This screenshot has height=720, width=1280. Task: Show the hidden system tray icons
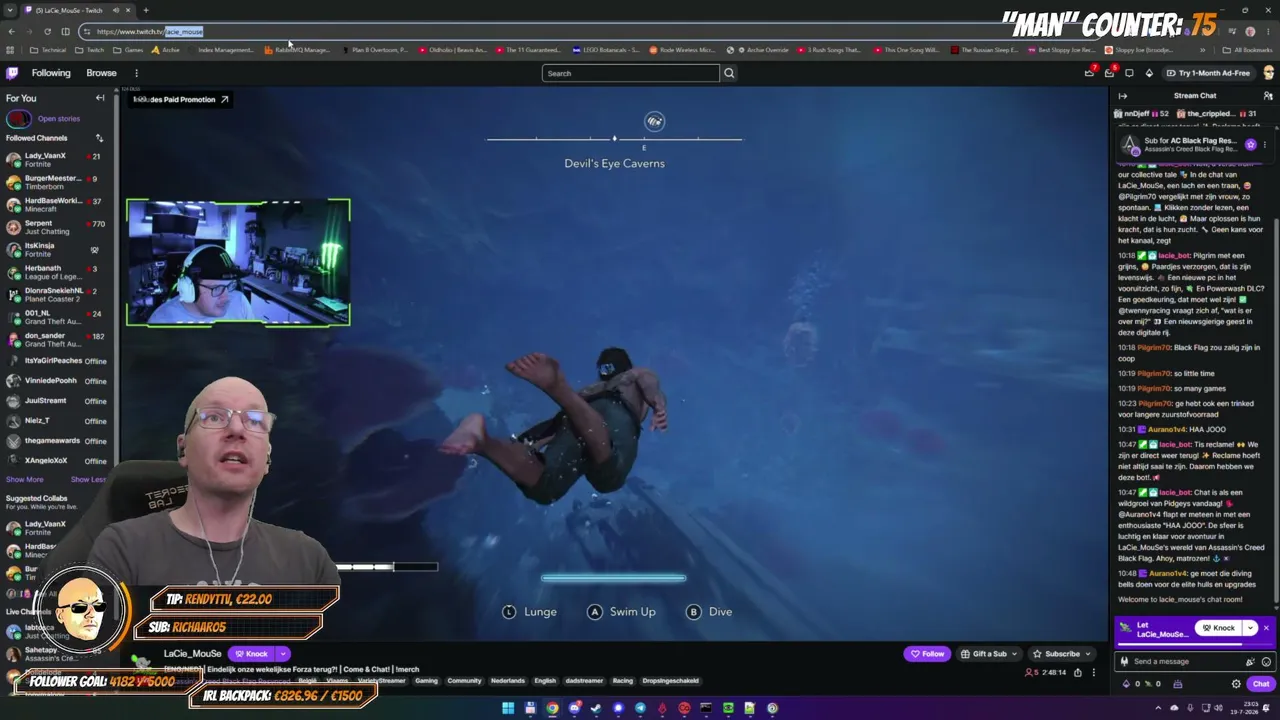pos(1160,708)
